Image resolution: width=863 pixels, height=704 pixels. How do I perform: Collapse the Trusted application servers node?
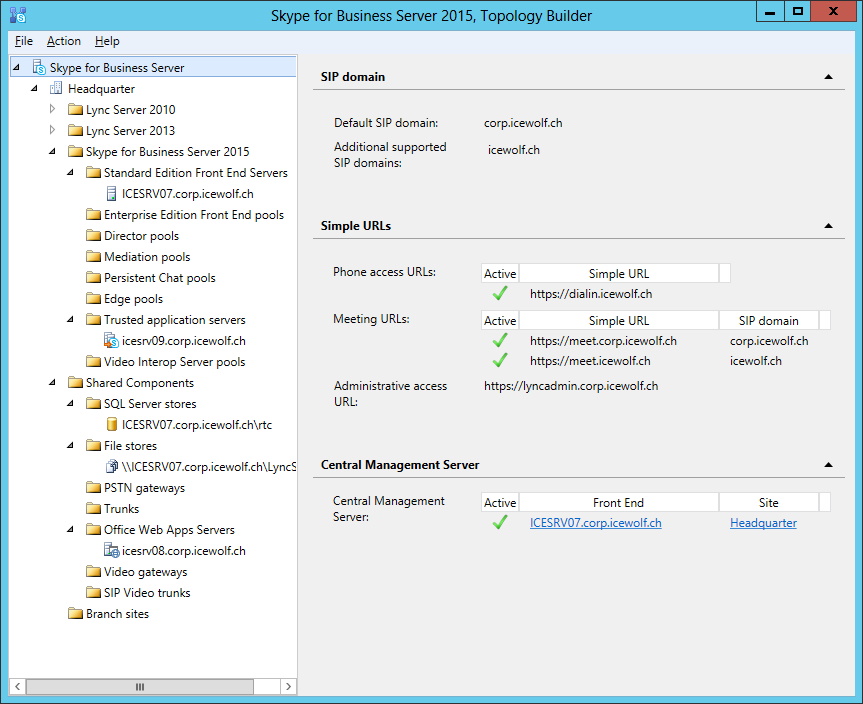[x=71, y=319]
